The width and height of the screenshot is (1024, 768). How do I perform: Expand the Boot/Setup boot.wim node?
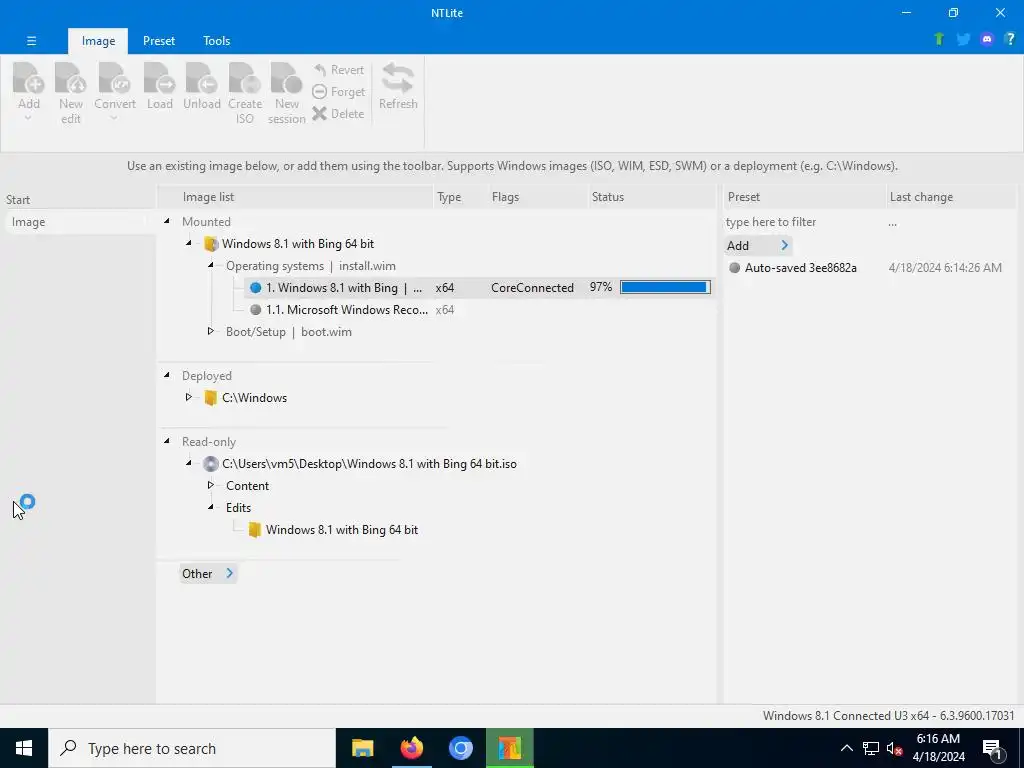[x=210, y=331]
